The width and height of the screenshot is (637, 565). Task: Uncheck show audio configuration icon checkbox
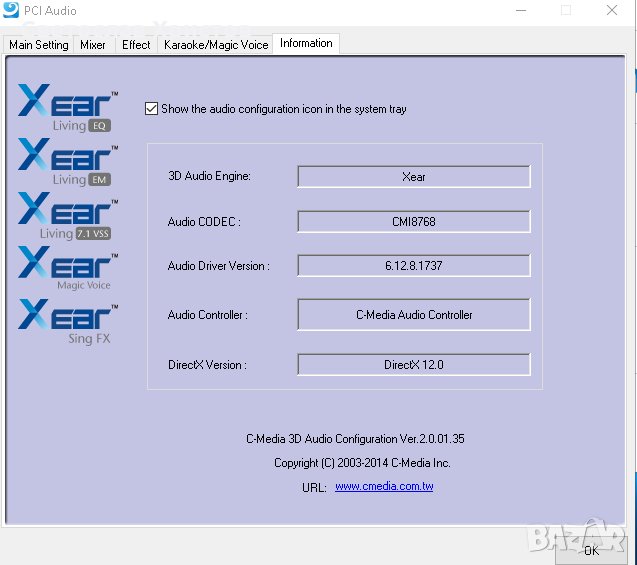point(152,109)
